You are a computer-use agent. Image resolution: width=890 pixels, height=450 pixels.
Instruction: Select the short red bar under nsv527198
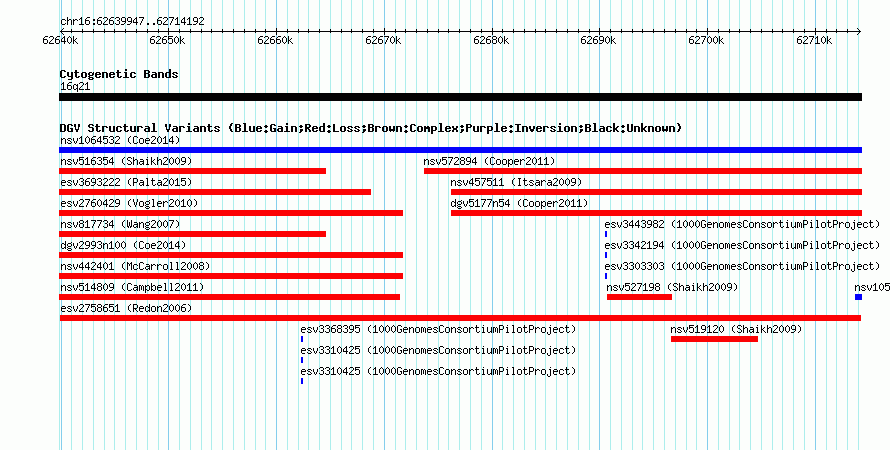[x=640, y=297]
